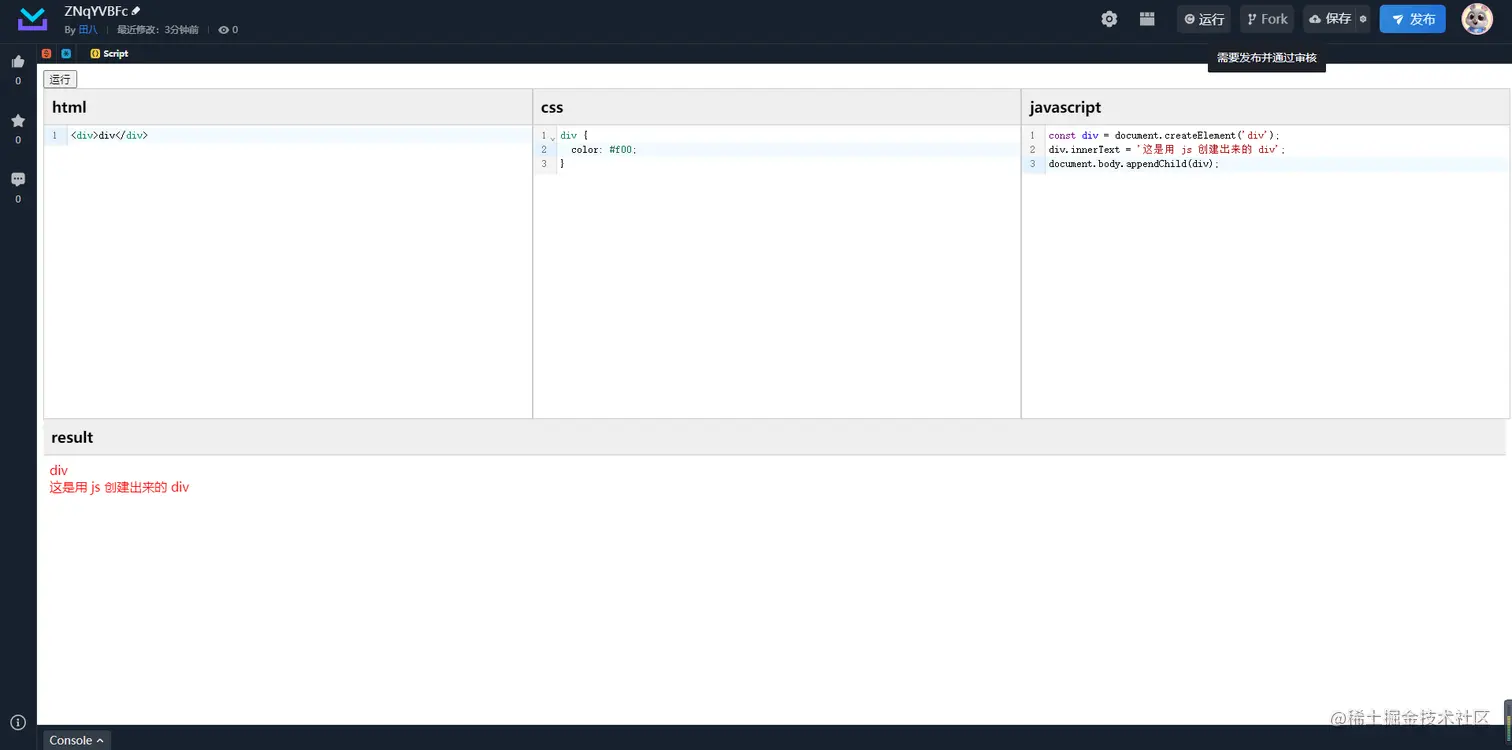This screenshot has width=1512, height=750.
Task: Run the code with the top 运行 button
Action: tap(1204, 19)
